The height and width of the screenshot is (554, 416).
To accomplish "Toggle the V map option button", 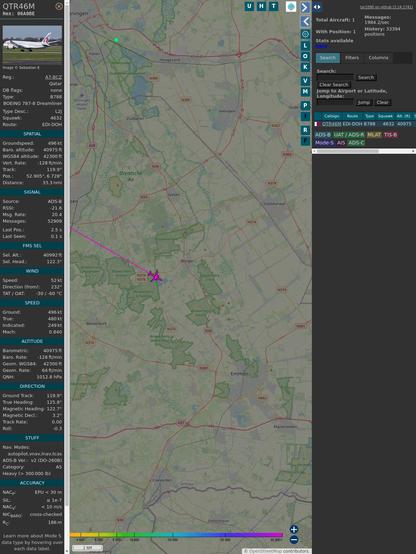I will coord(305,81).
